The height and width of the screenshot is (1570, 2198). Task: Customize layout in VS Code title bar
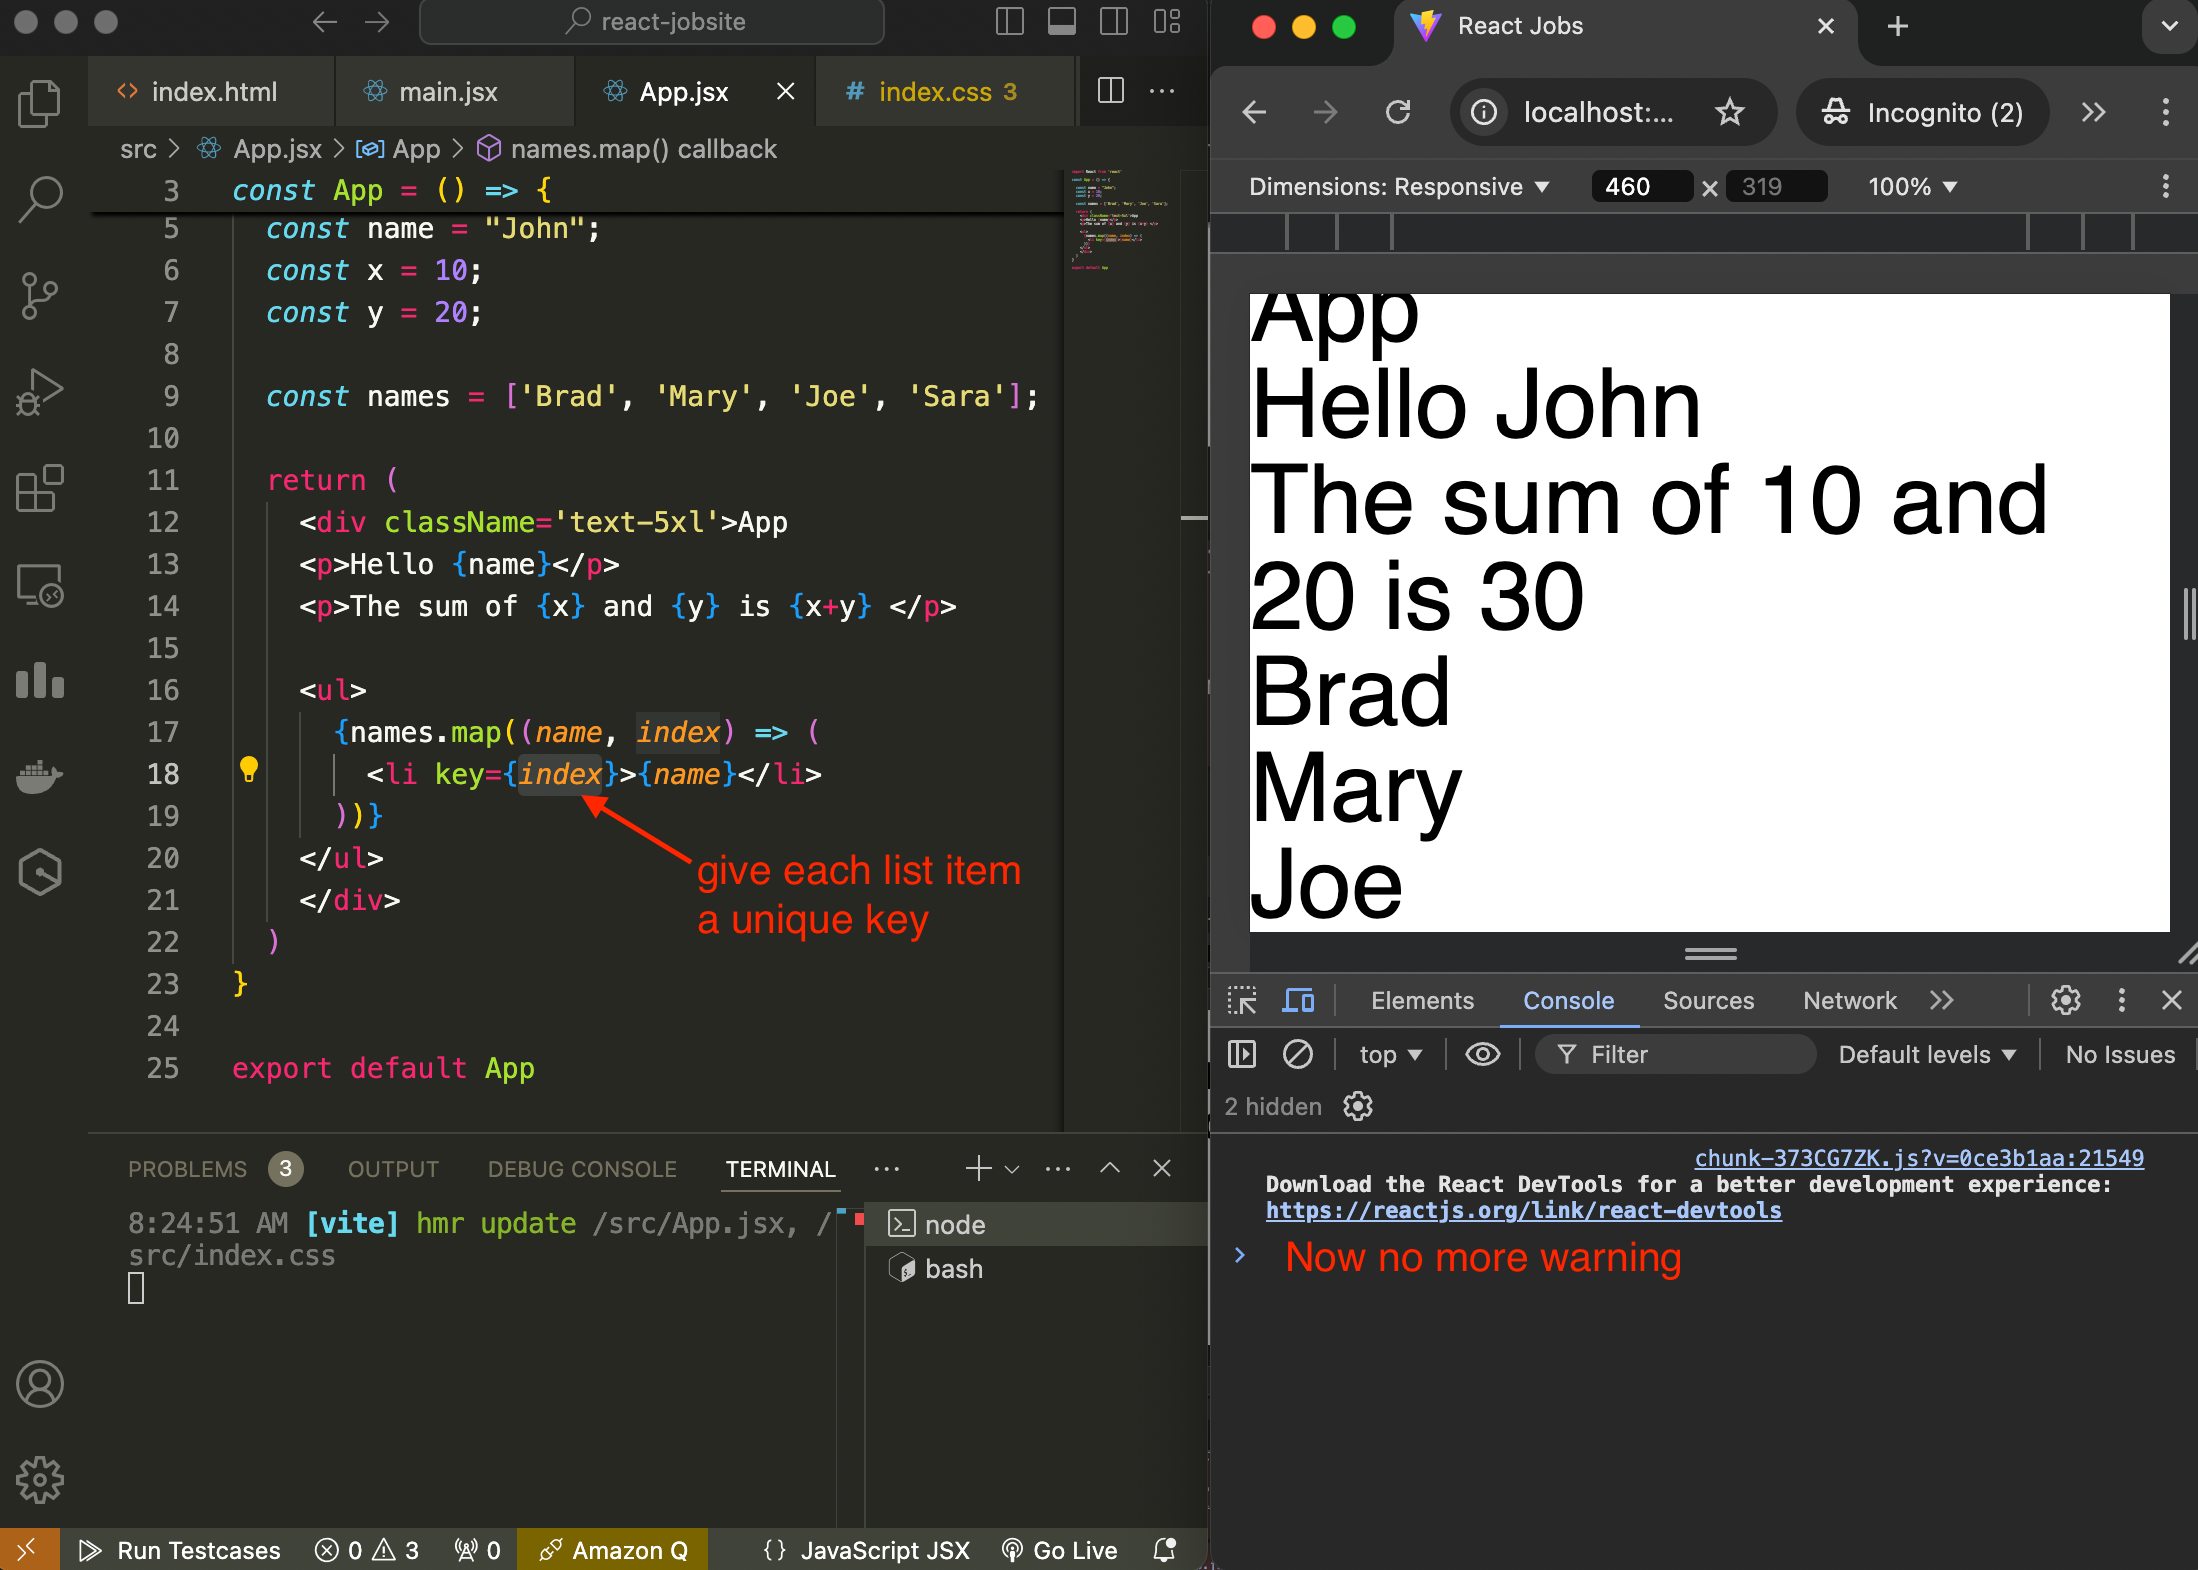(1167, 22)
